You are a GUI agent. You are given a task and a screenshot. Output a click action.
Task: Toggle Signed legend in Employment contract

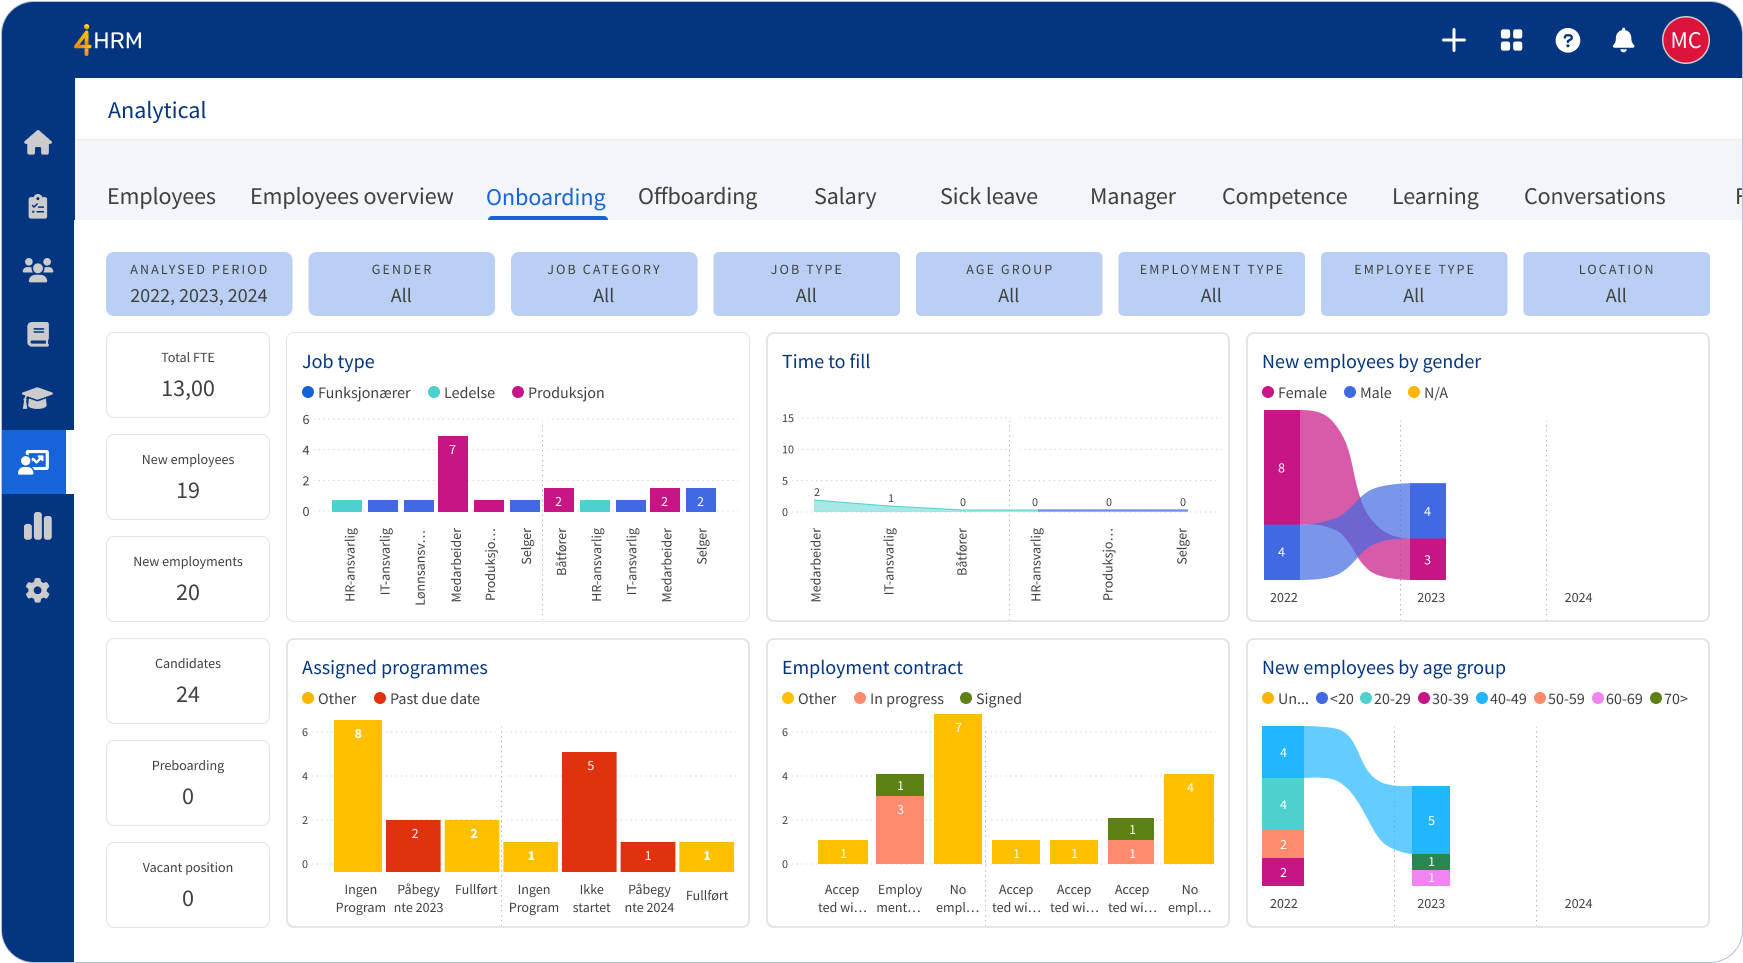point(990,699)
